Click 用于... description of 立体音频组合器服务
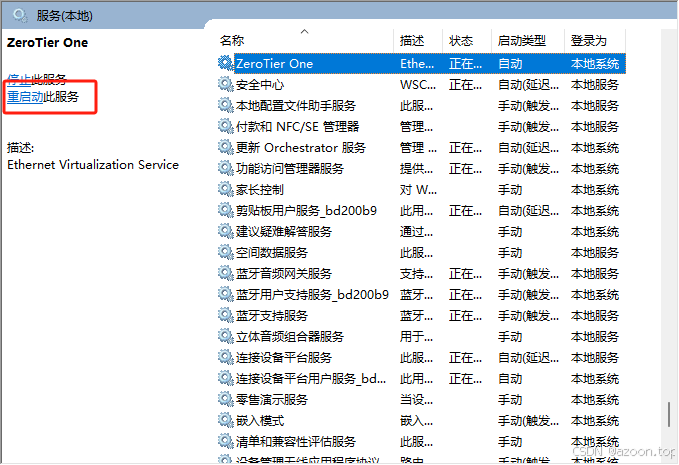Image resolution: width=679 pixels, height=465 pixels. (x=416, y=336)
